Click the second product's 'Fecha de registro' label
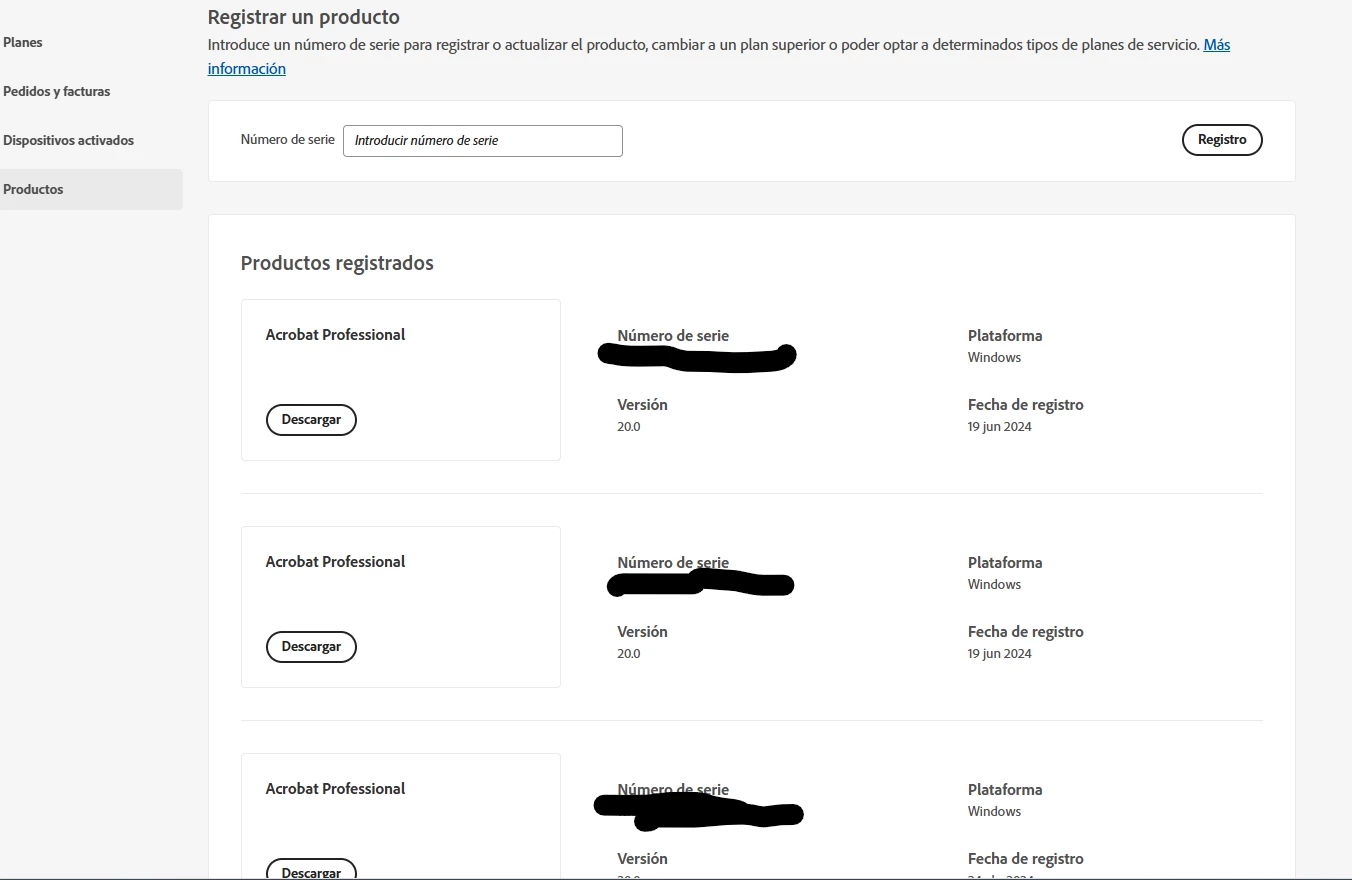The height and width of the screenshot is (880, 1352). (1026, 631)
